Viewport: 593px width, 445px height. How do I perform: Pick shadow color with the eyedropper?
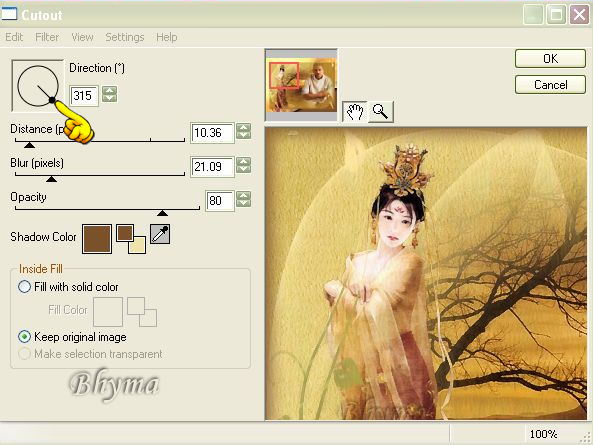[x=160, y=234]
